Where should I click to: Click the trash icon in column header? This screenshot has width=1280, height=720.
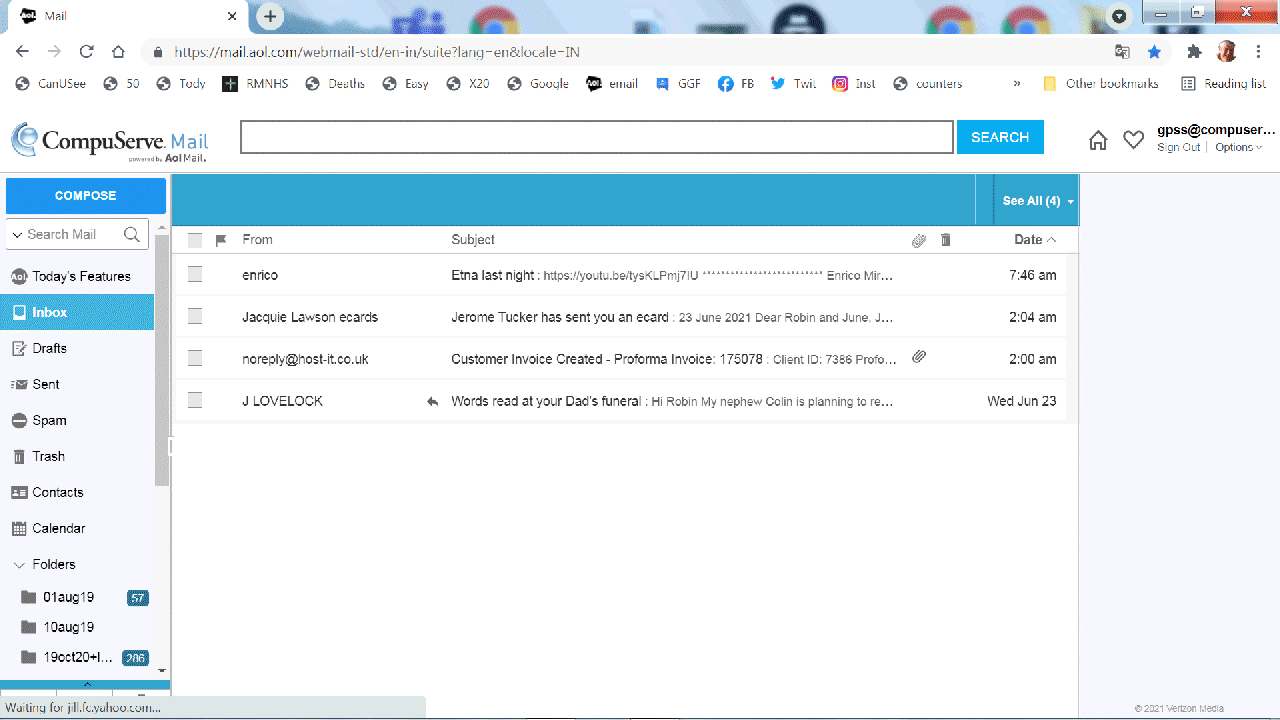946,240
